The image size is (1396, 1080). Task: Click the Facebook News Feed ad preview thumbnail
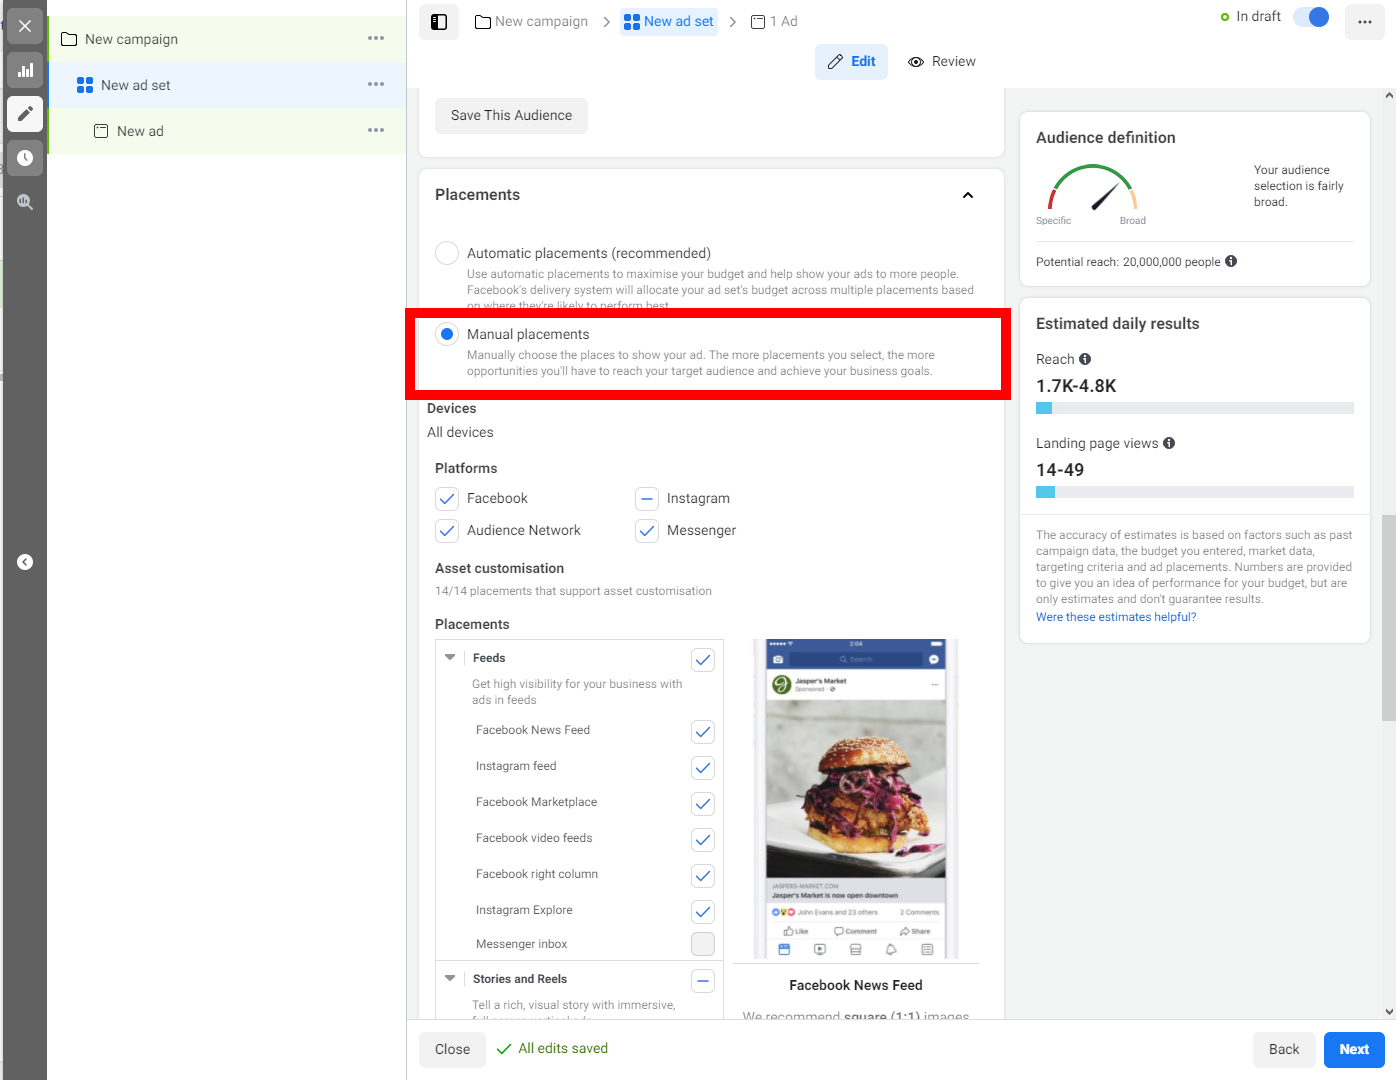point(855,797)
